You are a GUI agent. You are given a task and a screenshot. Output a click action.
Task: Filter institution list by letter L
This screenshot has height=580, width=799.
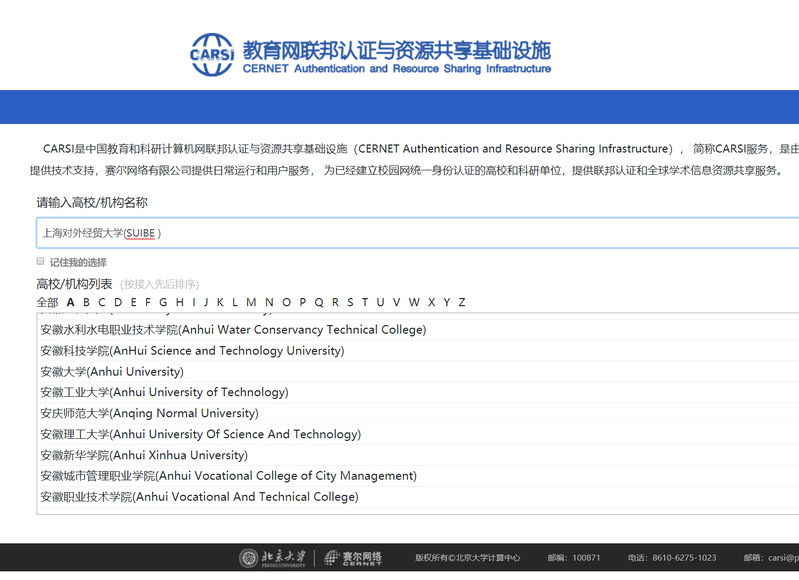click(235, 302)
